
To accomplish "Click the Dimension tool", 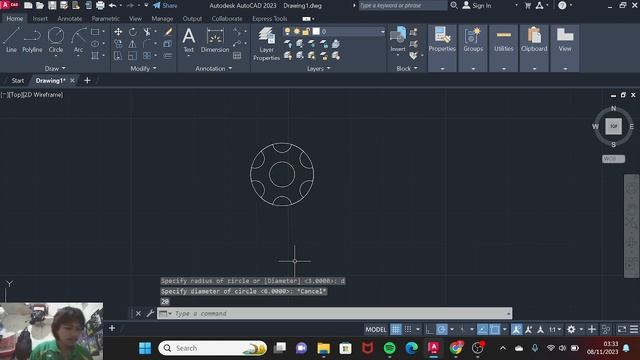I will point(215,40).
